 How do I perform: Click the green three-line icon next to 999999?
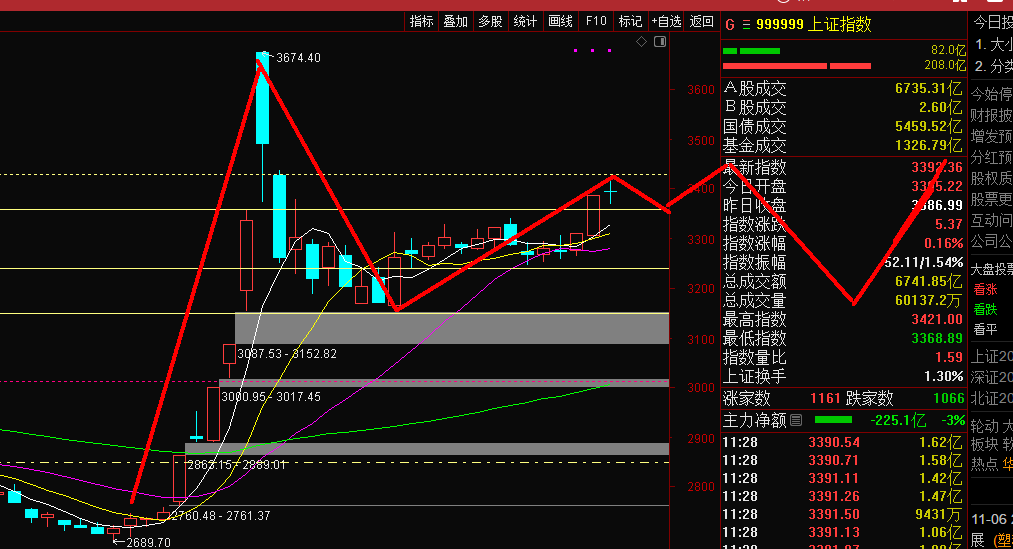[746, 25]
